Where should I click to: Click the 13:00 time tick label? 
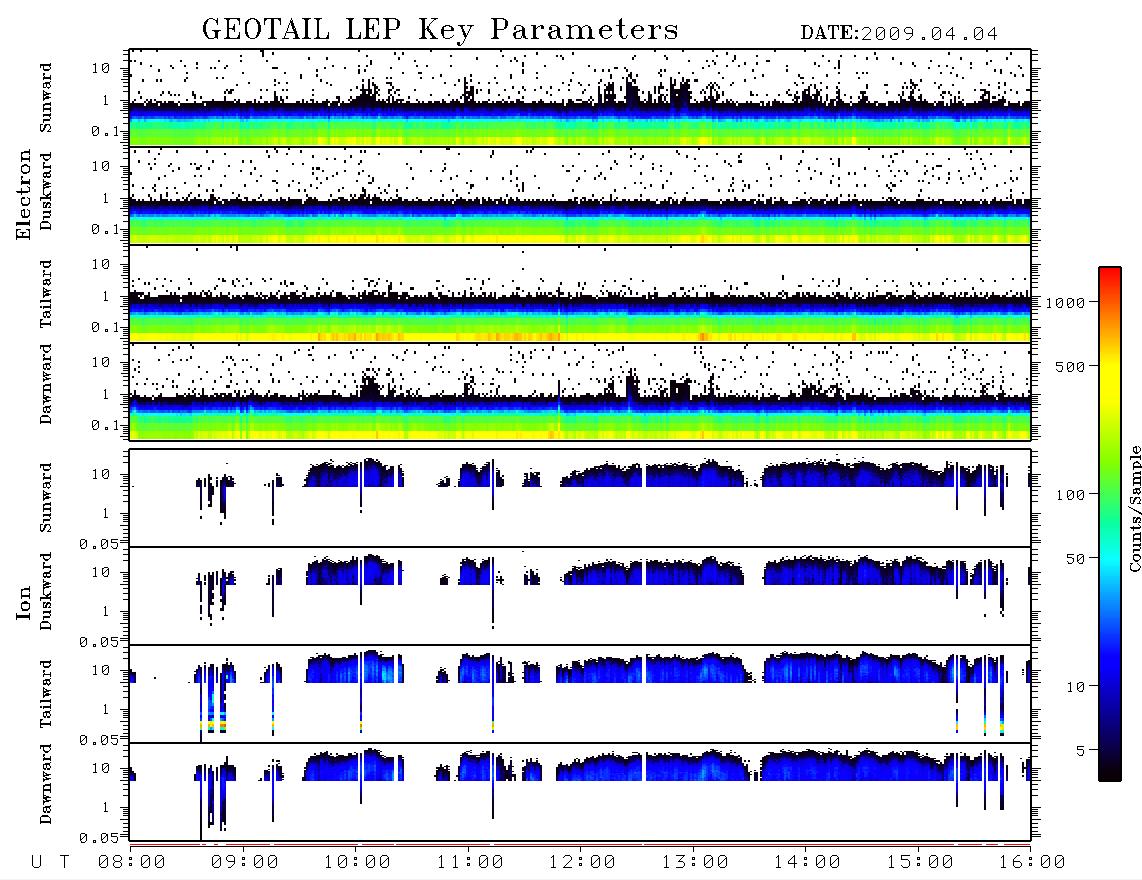(x=696, y=863)
